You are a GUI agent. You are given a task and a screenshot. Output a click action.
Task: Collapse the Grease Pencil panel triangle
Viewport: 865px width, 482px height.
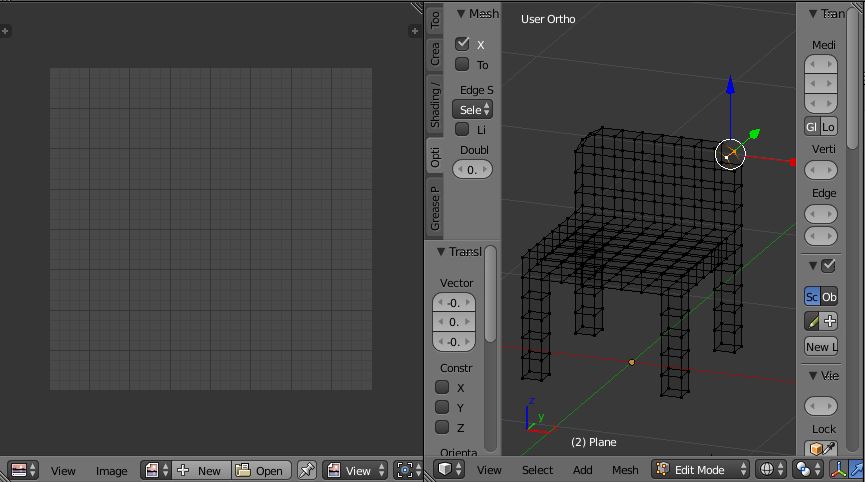813,266
